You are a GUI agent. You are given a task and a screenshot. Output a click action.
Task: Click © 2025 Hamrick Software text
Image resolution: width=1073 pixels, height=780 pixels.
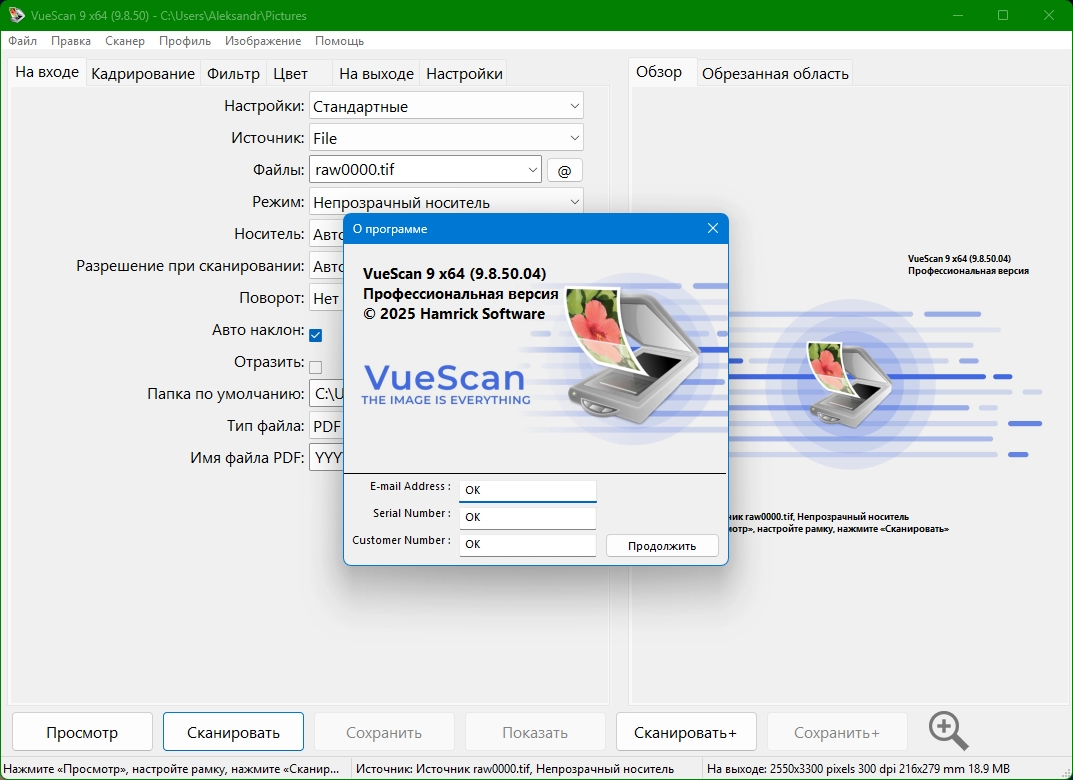coord(454,314)
